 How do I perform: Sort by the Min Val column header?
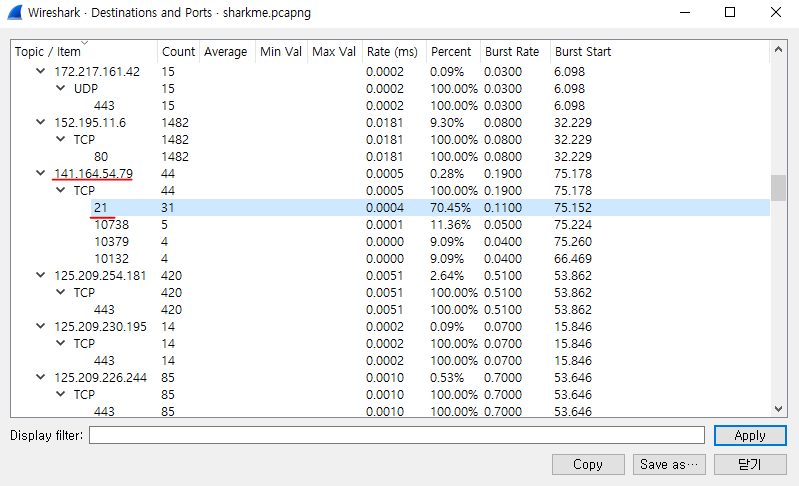click(x=281, y=51)
